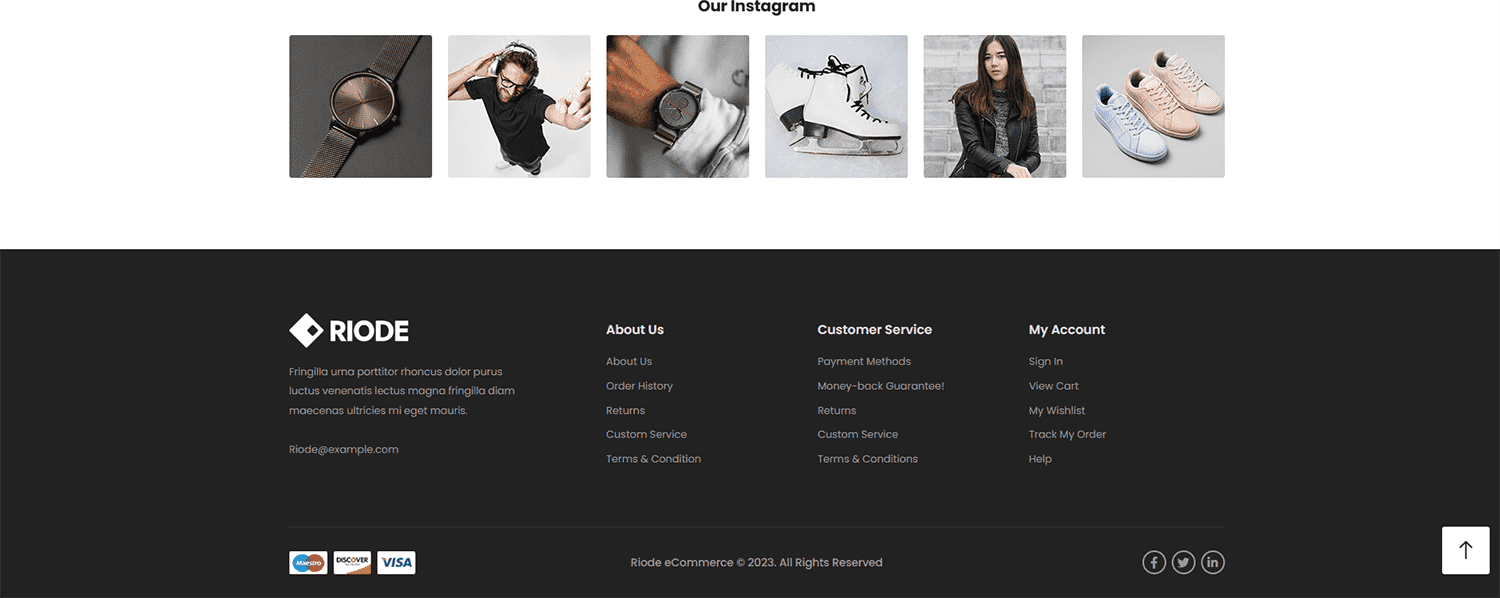Viewport: 1500px width, 598px height.
Task: Click the scroll-to-top arrow button
Action: [1466, 550]
